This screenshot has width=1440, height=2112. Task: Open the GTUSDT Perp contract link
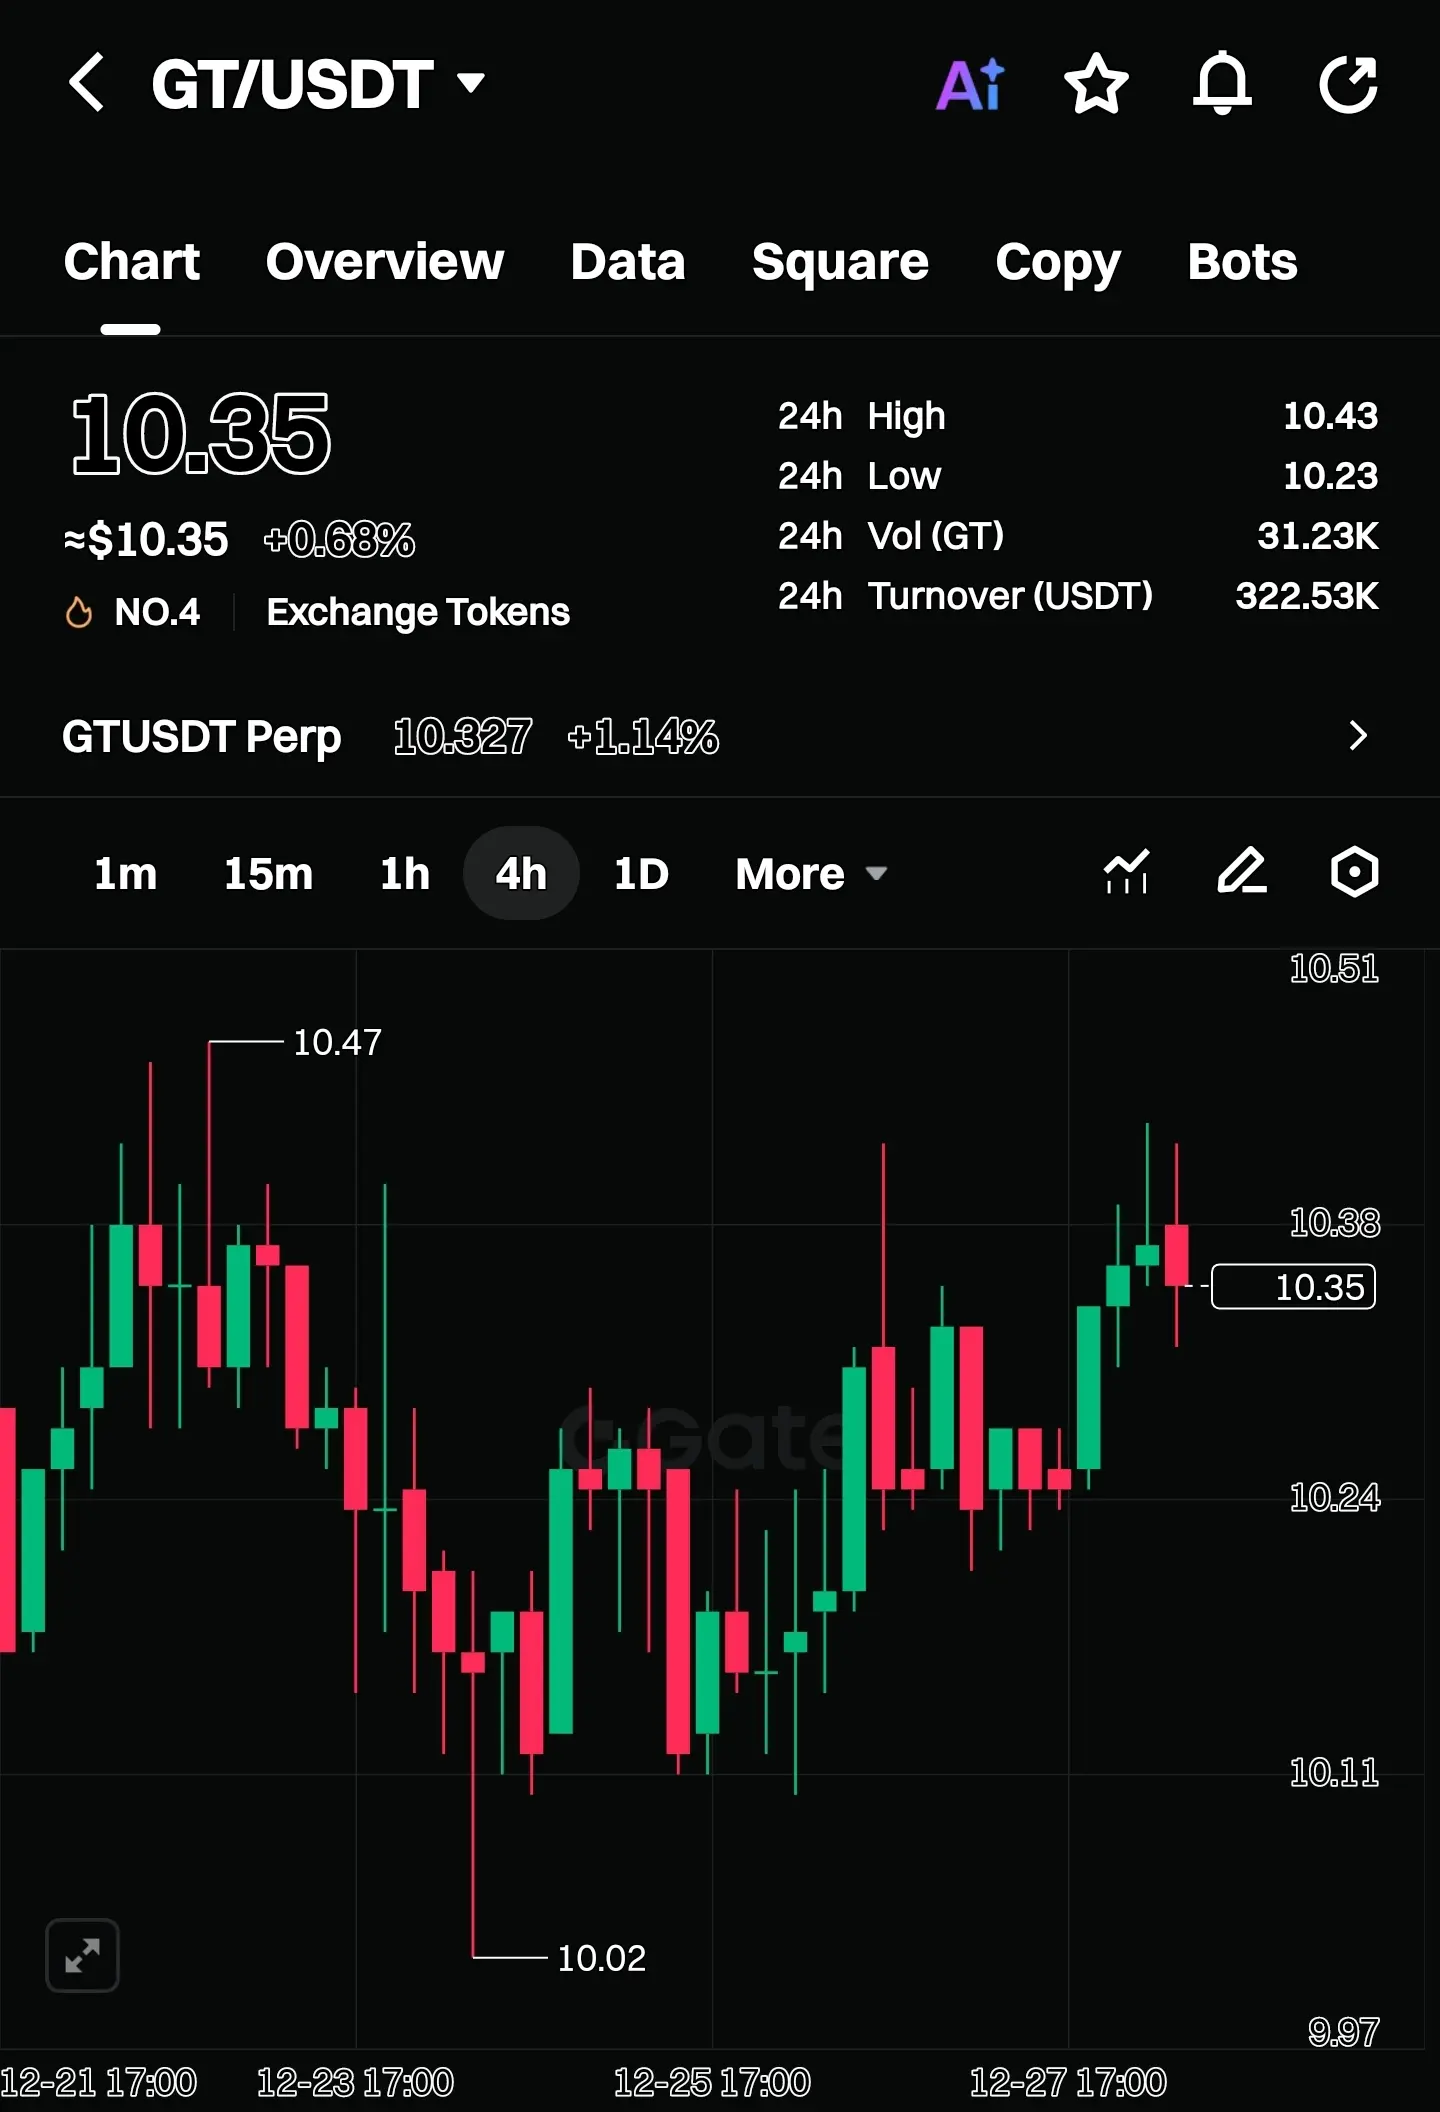point(202,737)
